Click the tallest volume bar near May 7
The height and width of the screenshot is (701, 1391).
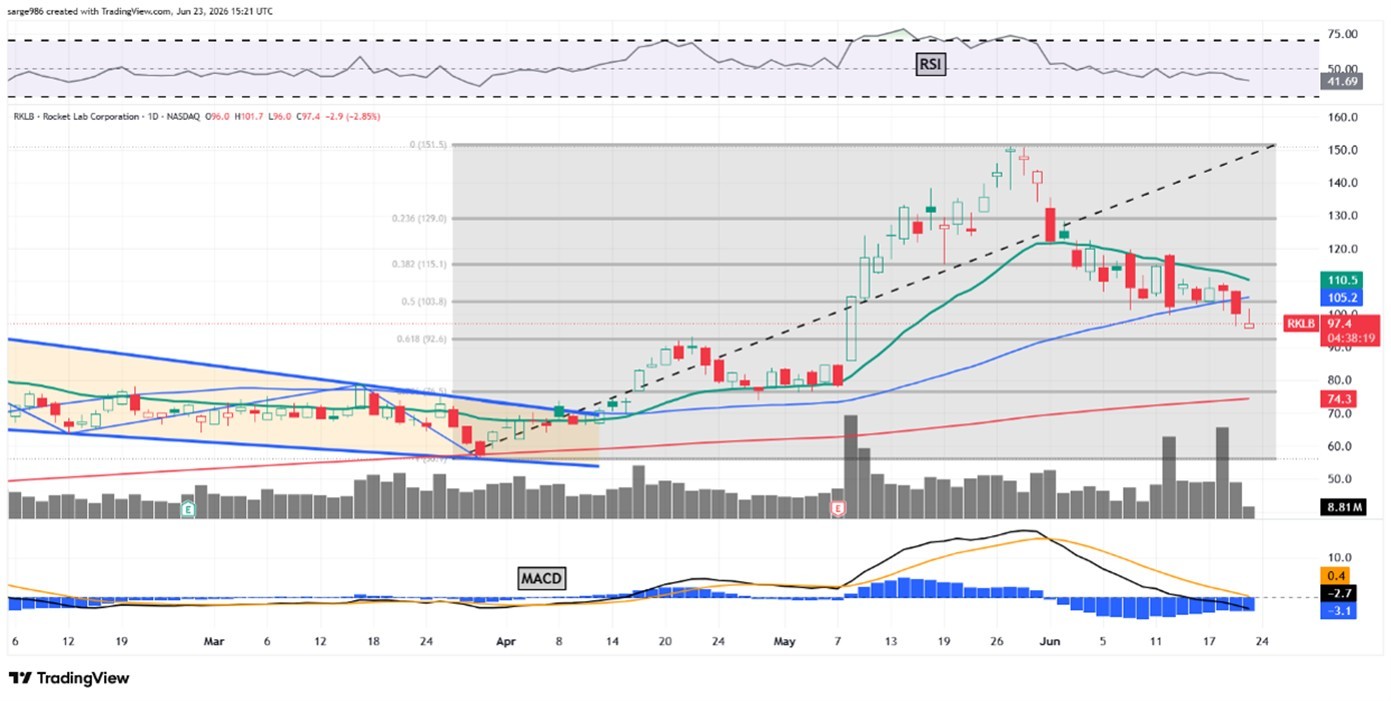pos(851,466)
